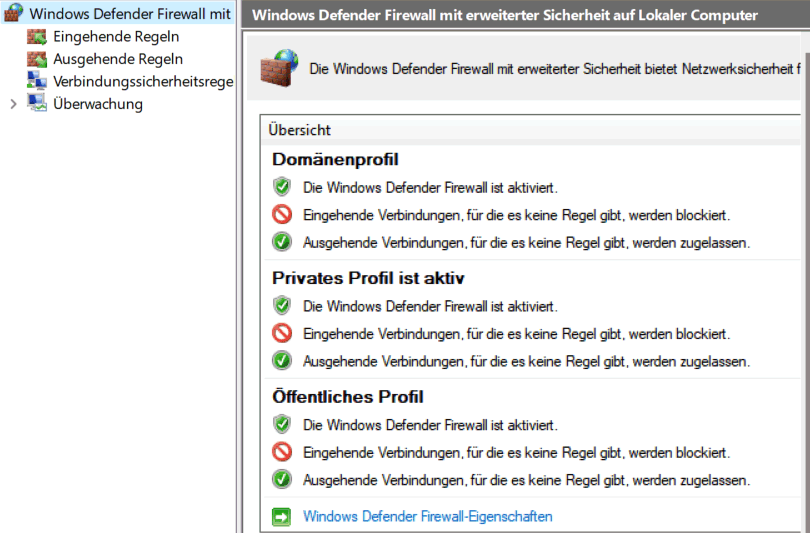Screen dimensions: 810x533
Task: Click the Überwachung monitor icon
Action: pyautogui.click(x=37, y=103)
